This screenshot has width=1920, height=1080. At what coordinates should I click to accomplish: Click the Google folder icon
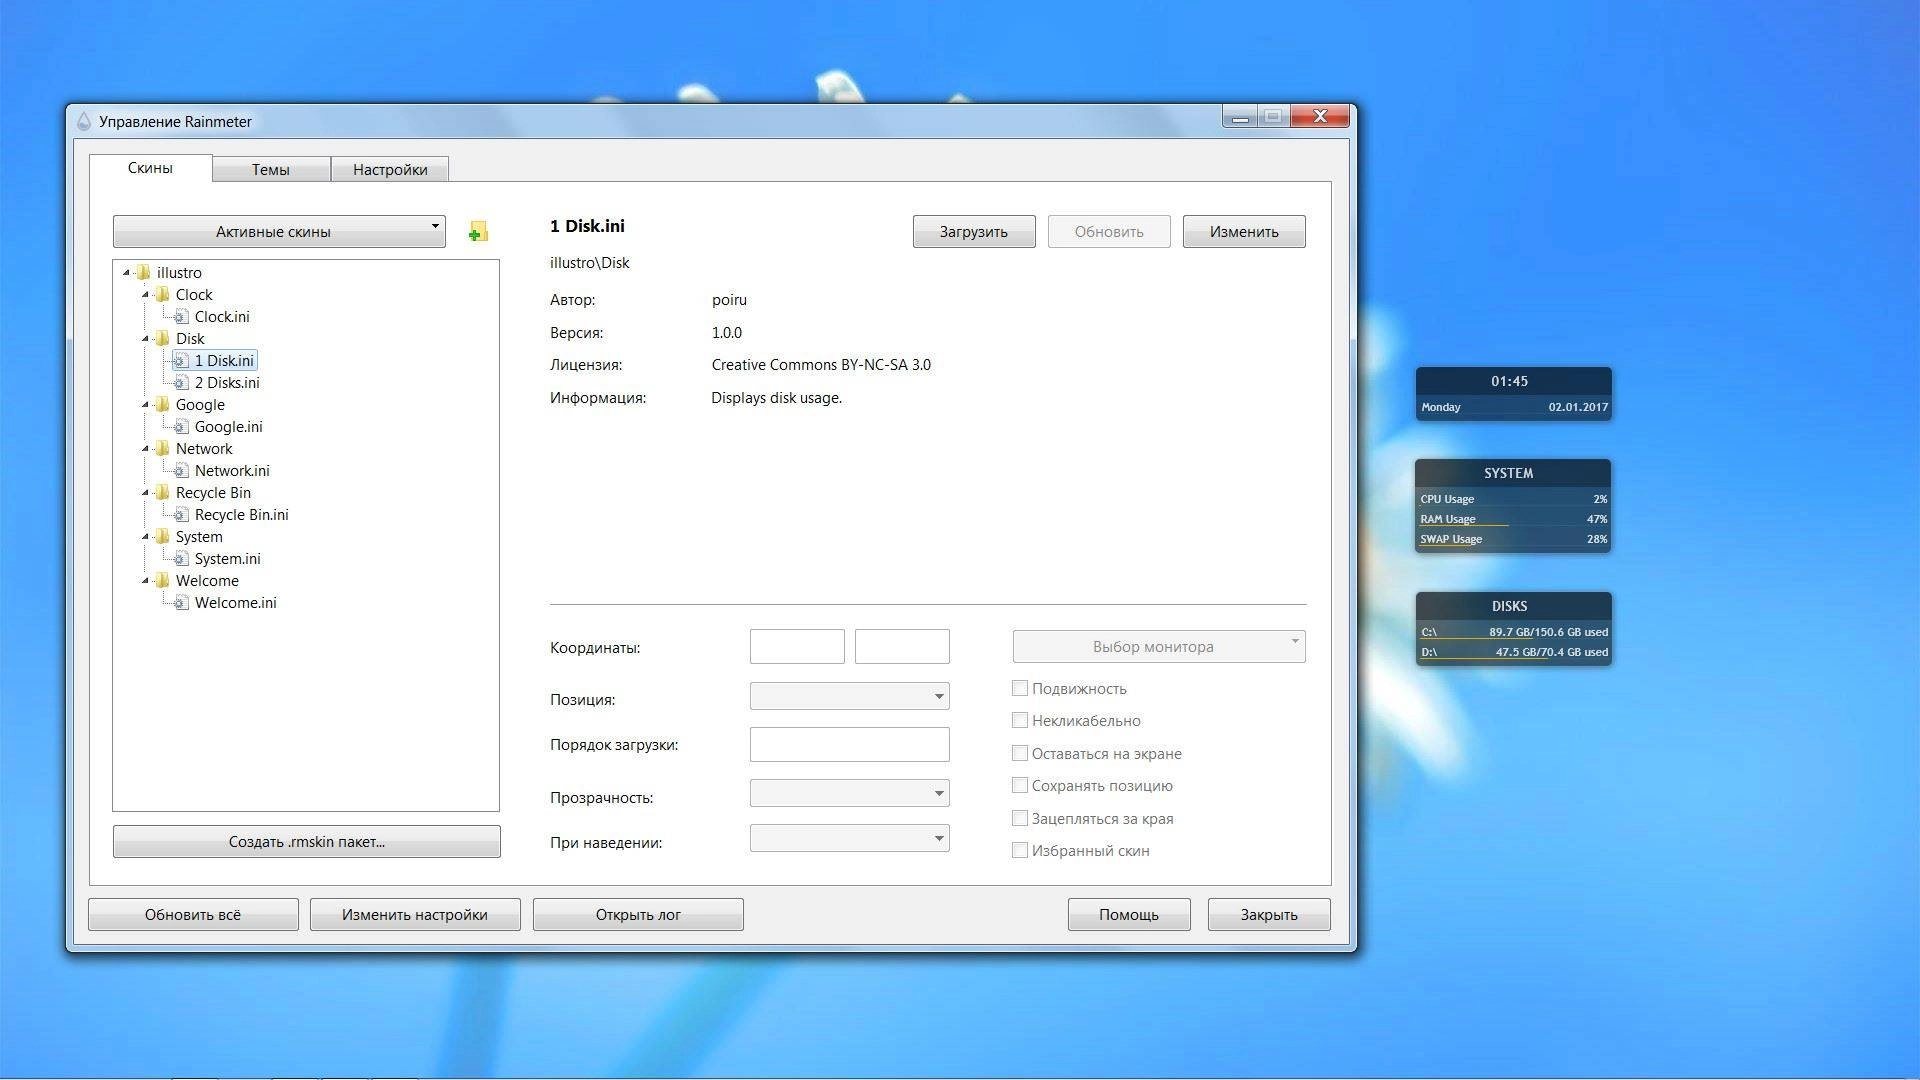163,404
